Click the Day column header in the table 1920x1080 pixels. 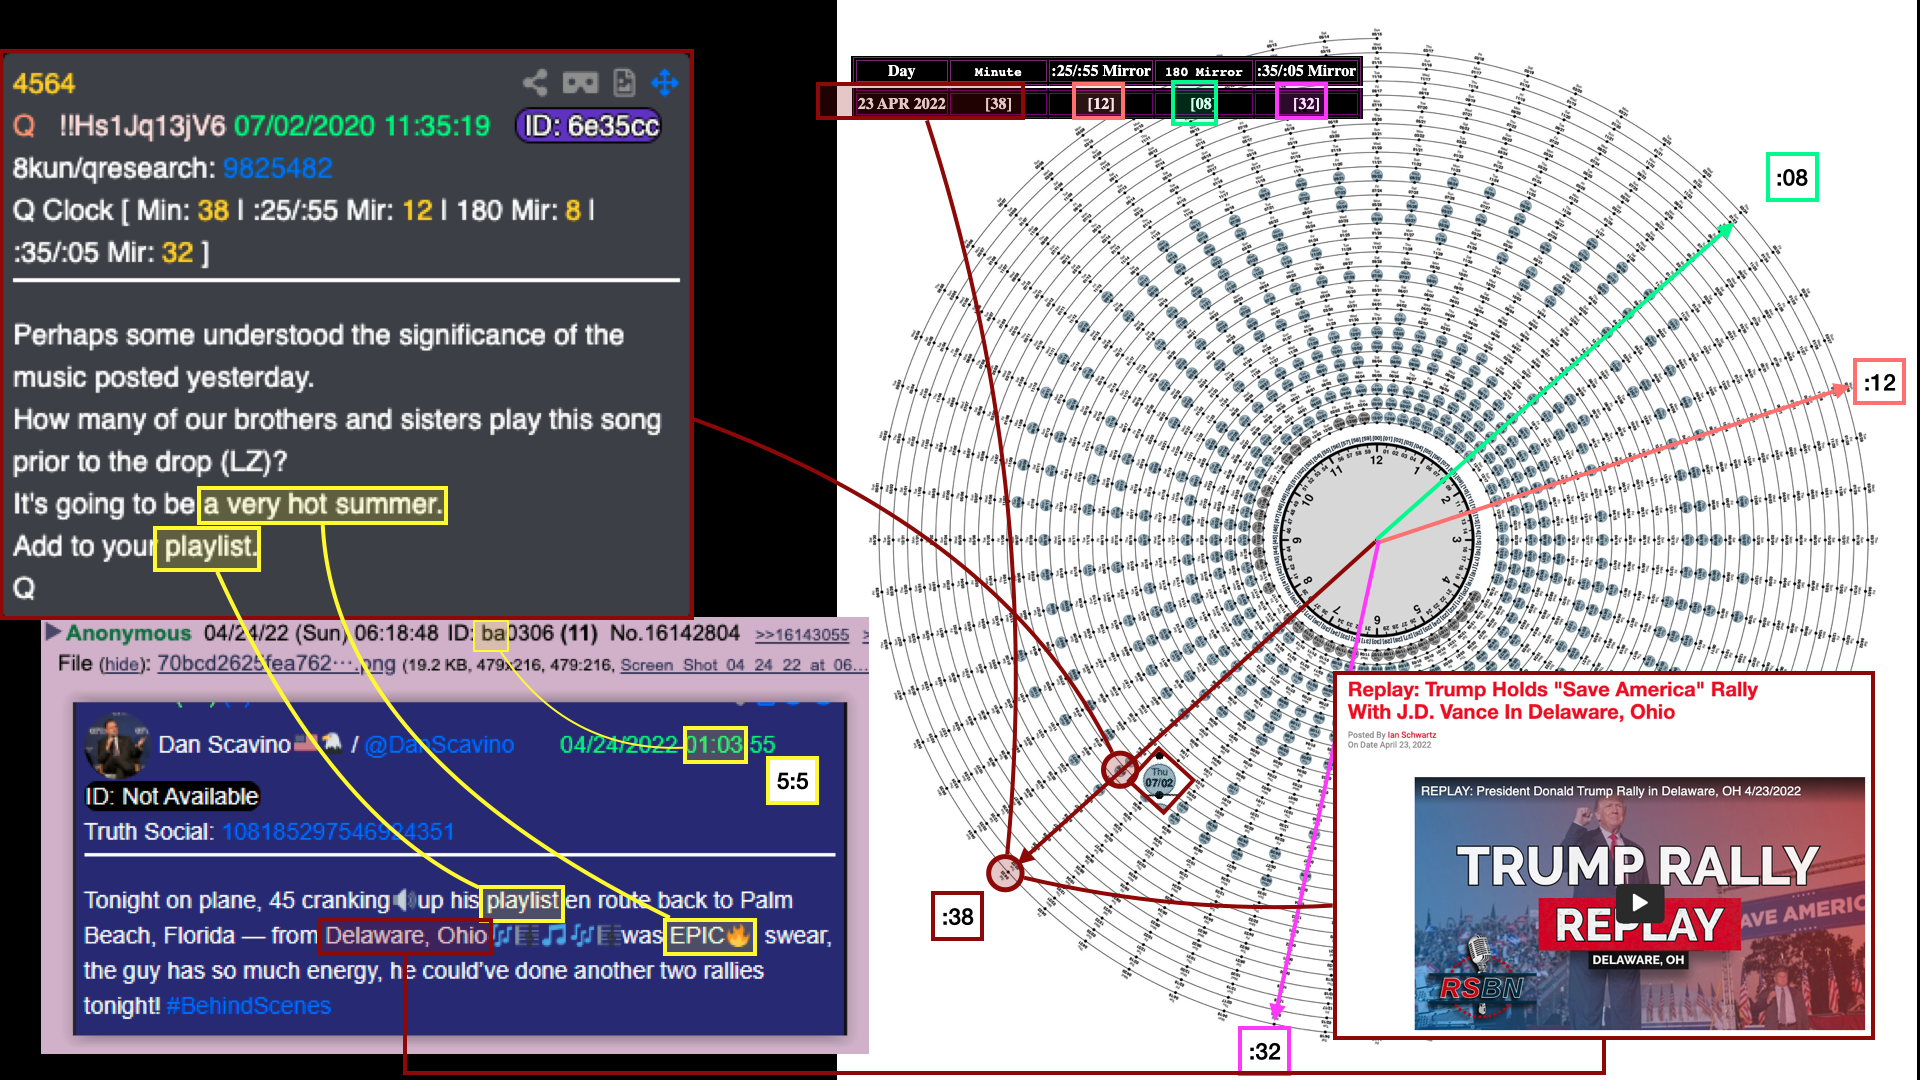pyautogui.click(x=901, y=71)
